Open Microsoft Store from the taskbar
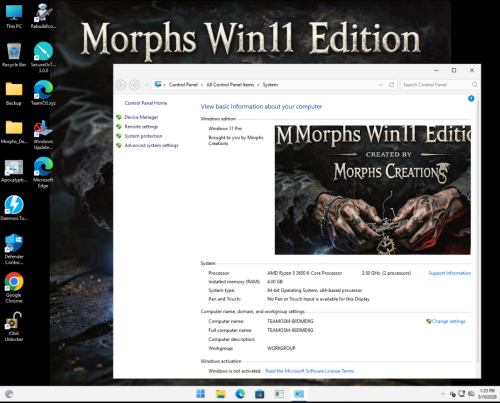This screenshot has width=500, height=403. [x=259, y=394]
